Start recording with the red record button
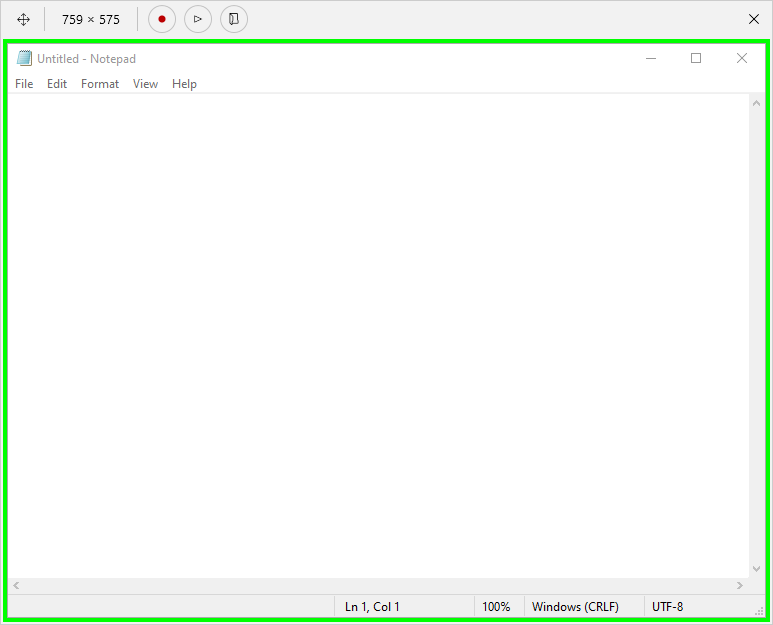The height and width of the screenshot is (625, 773). click(x=162, y=19)
